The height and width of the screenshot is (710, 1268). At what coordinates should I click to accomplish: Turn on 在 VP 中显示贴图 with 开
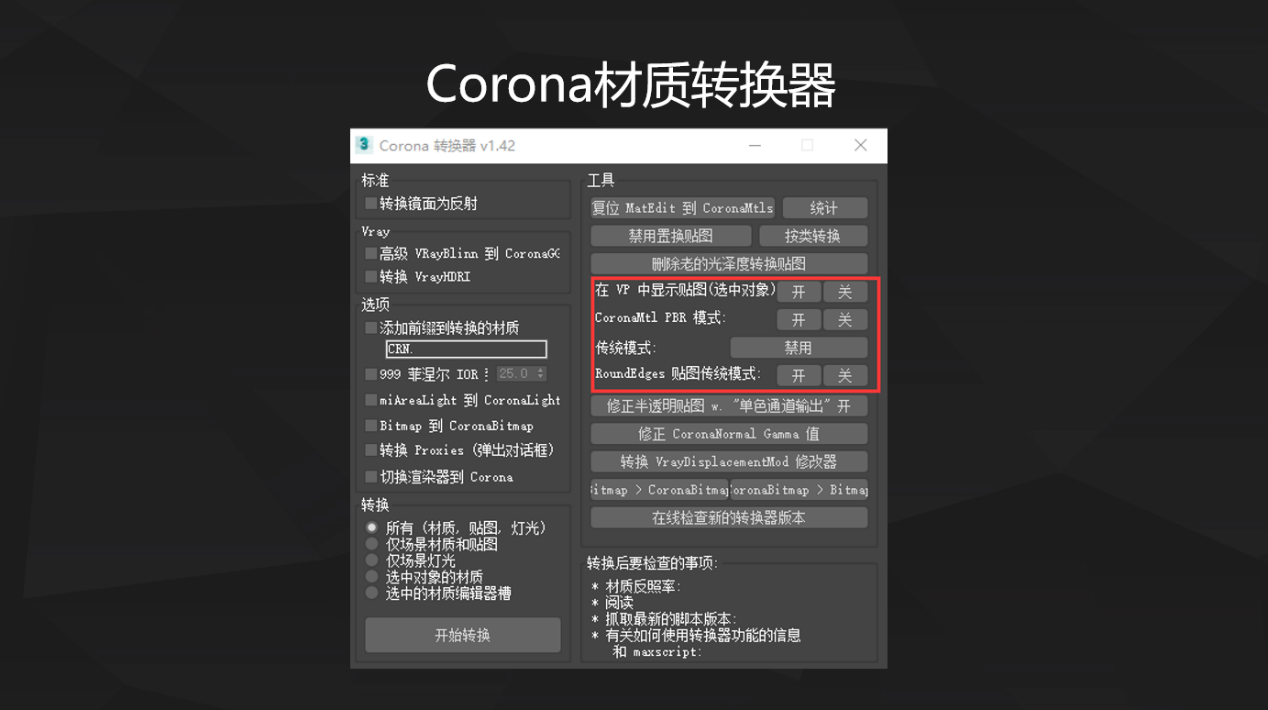pyautogui.click(x=798, y=292)
